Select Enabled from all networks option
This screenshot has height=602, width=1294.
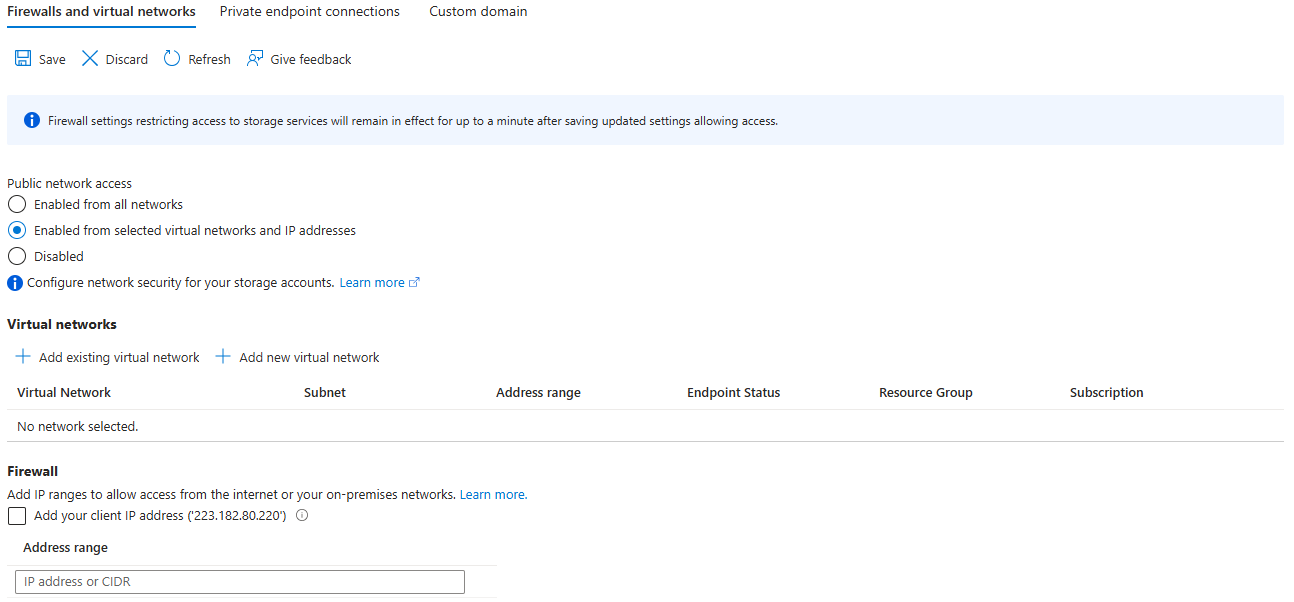tap(17, 204)
